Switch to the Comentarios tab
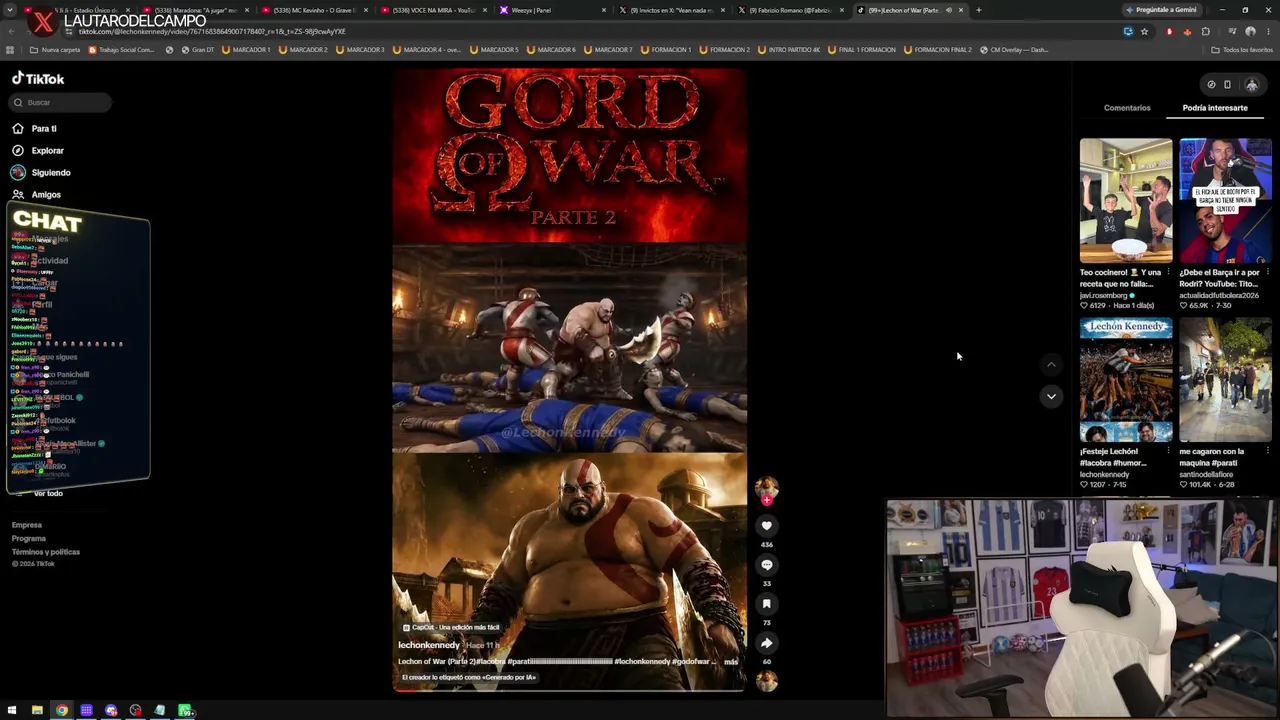Viewport: 1280px width, 720px height. [x=1127, y=108]
